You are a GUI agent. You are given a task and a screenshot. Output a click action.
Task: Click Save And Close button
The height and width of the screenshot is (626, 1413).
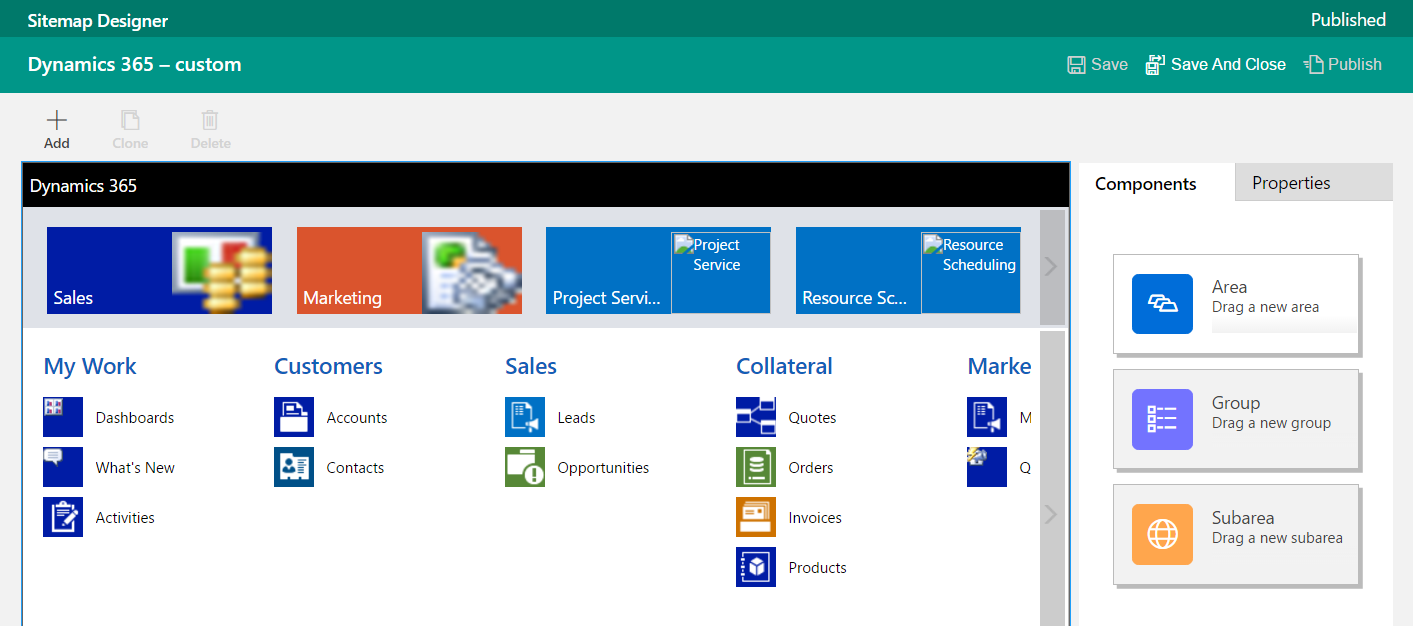coord(1216,65)
